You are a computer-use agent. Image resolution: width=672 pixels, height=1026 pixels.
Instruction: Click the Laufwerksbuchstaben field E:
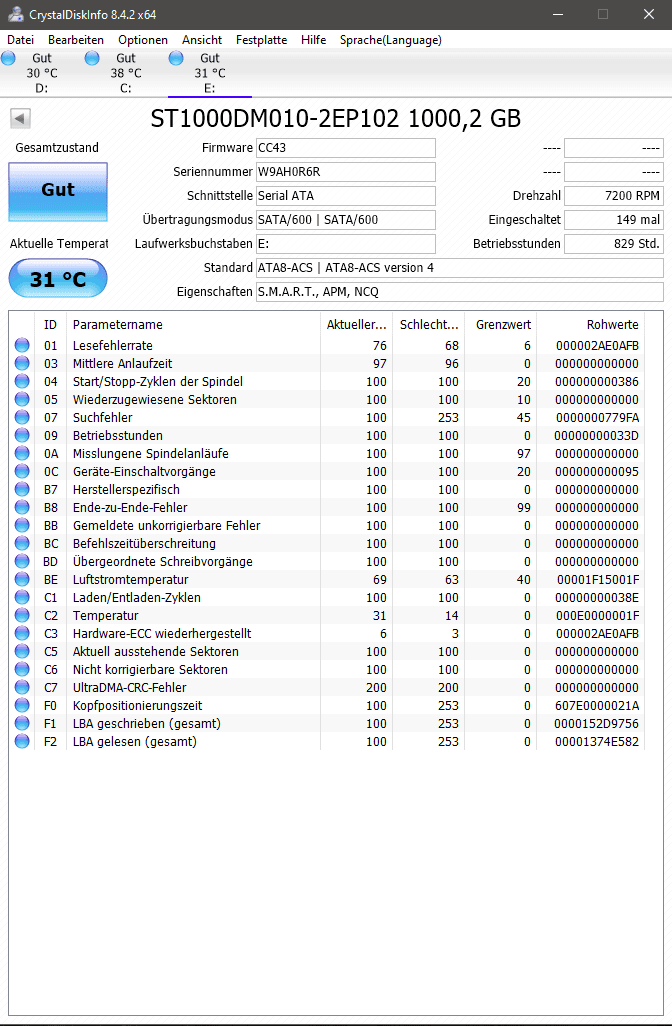tap(345, 243)
